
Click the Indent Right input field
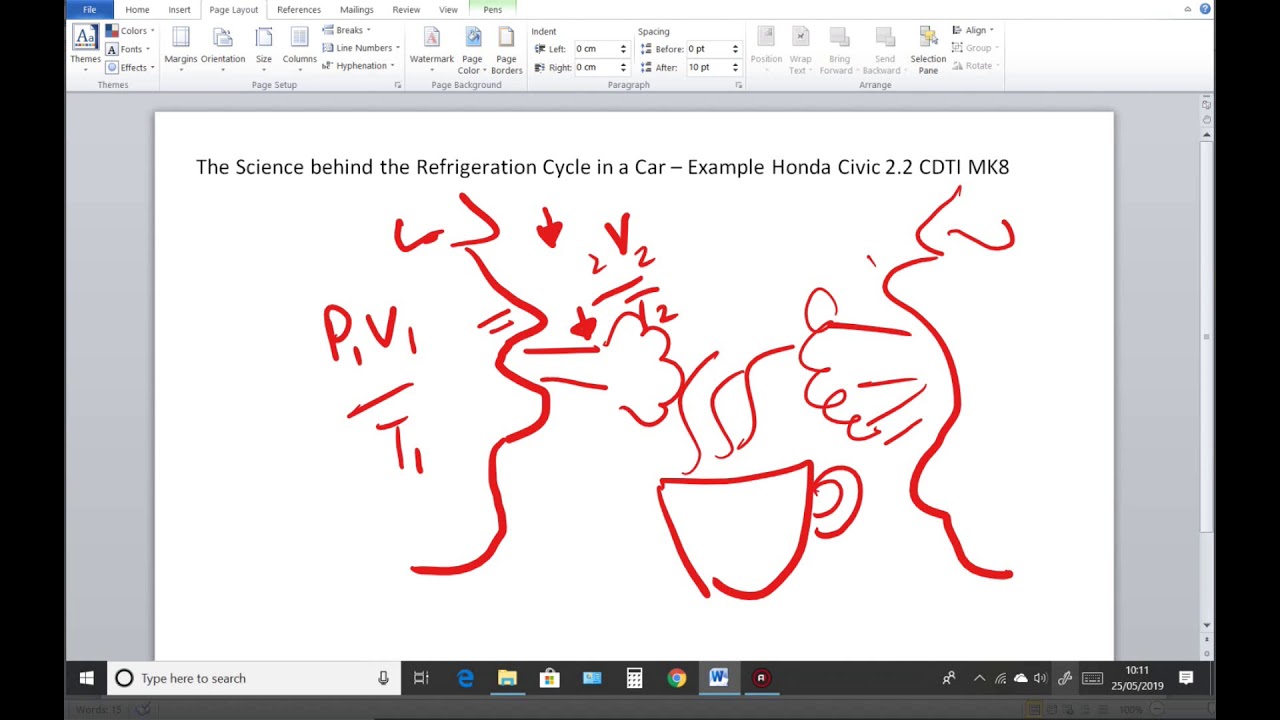pos(596,67)
